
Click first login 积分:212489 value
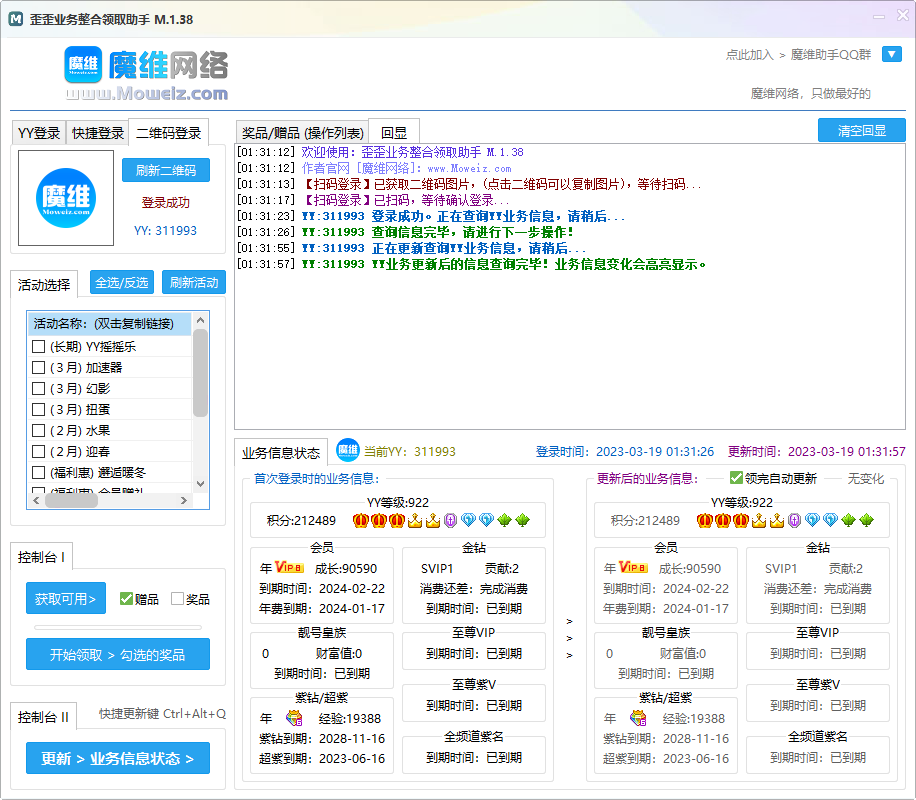click(x=301, y=520)
